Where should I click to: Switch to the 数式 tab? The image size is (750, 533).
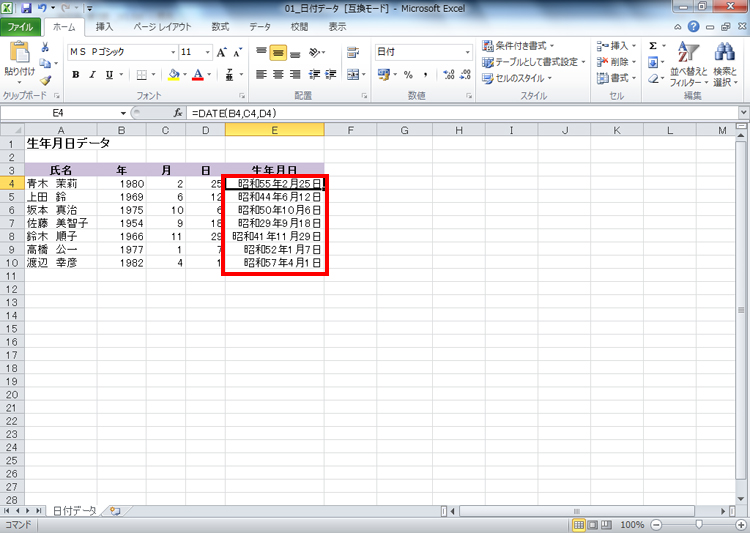(x=220, y=27)
